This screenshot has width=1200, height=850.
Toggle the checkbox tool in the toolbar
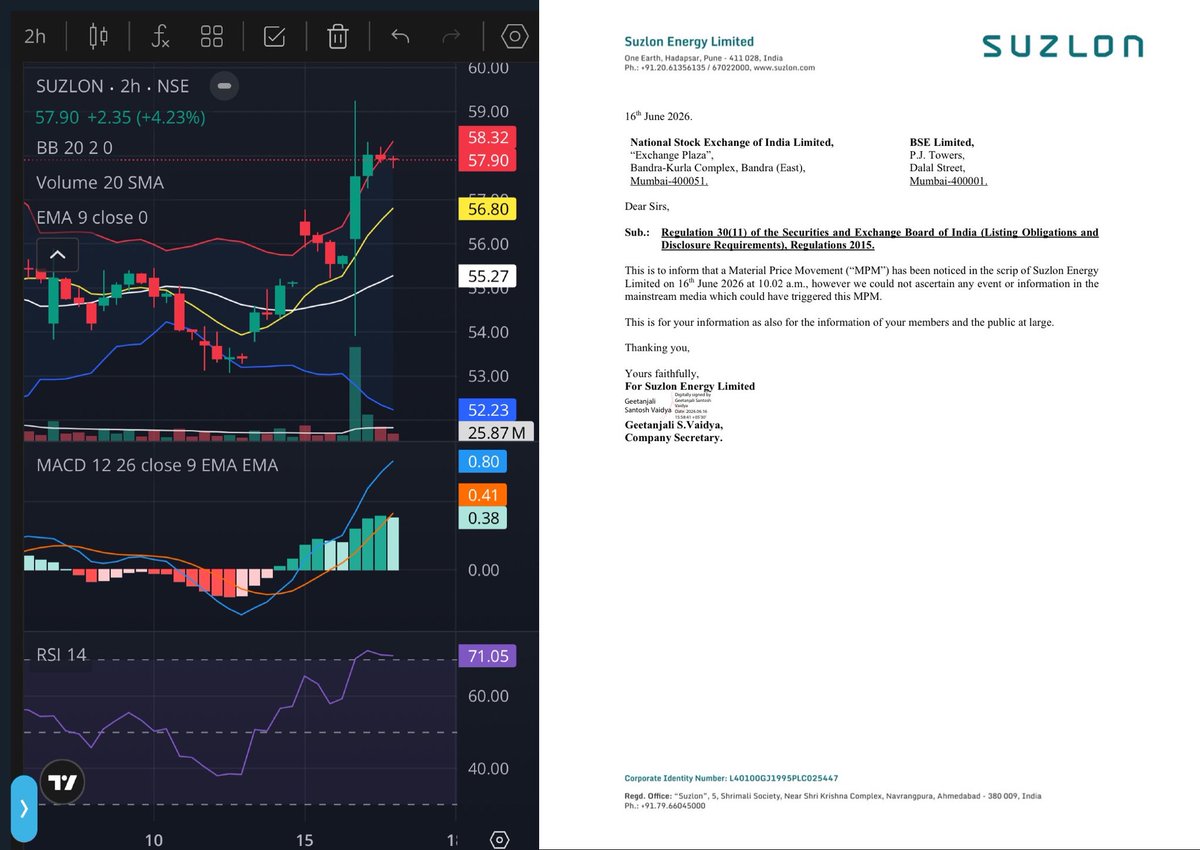(x=274, y=37)
